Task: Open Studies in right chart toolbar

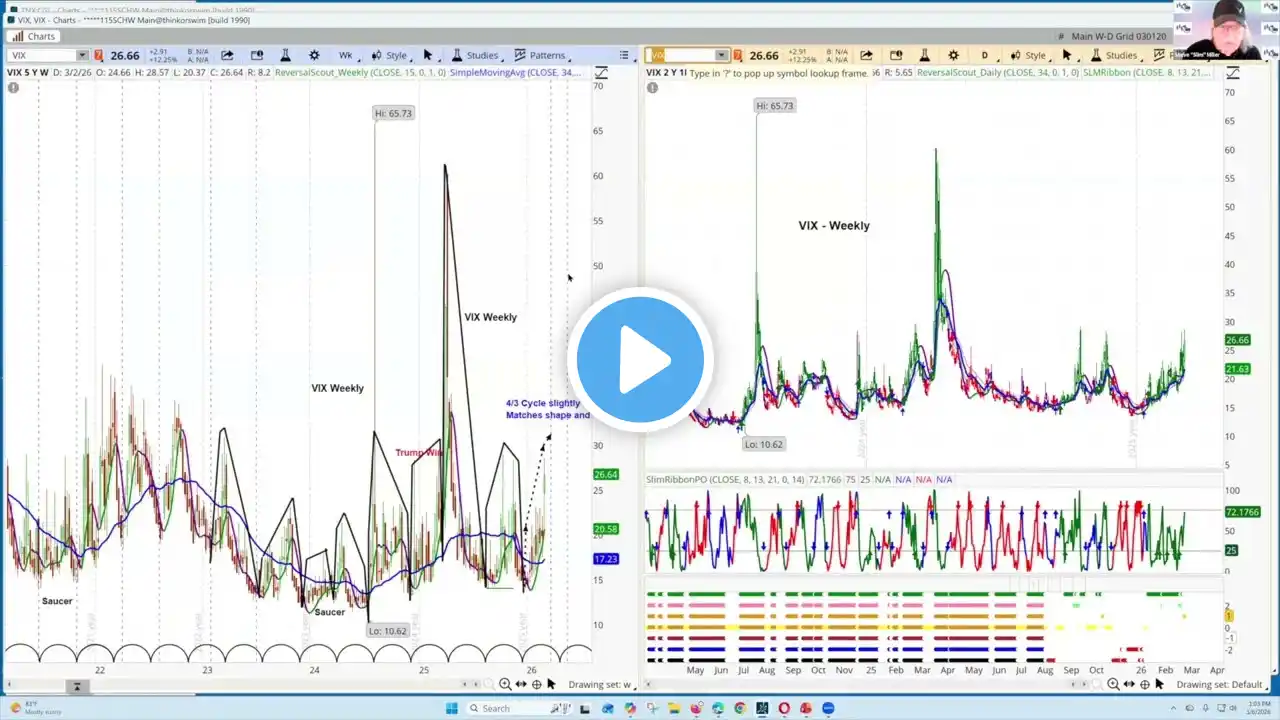Action: (1114, 56)
